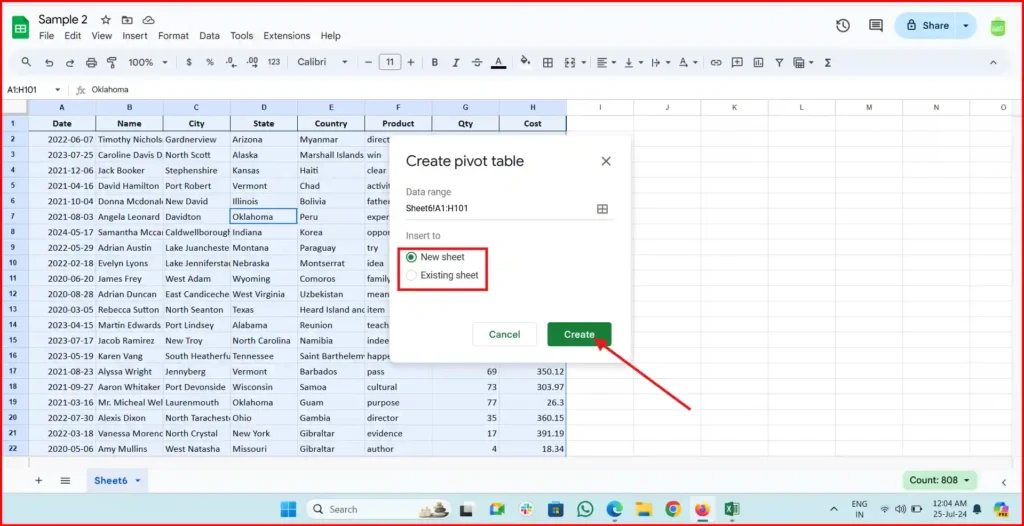The height and width of the screenshot is (526, 1024).
Task: Decrease decimal places
Action: [231, 63]
